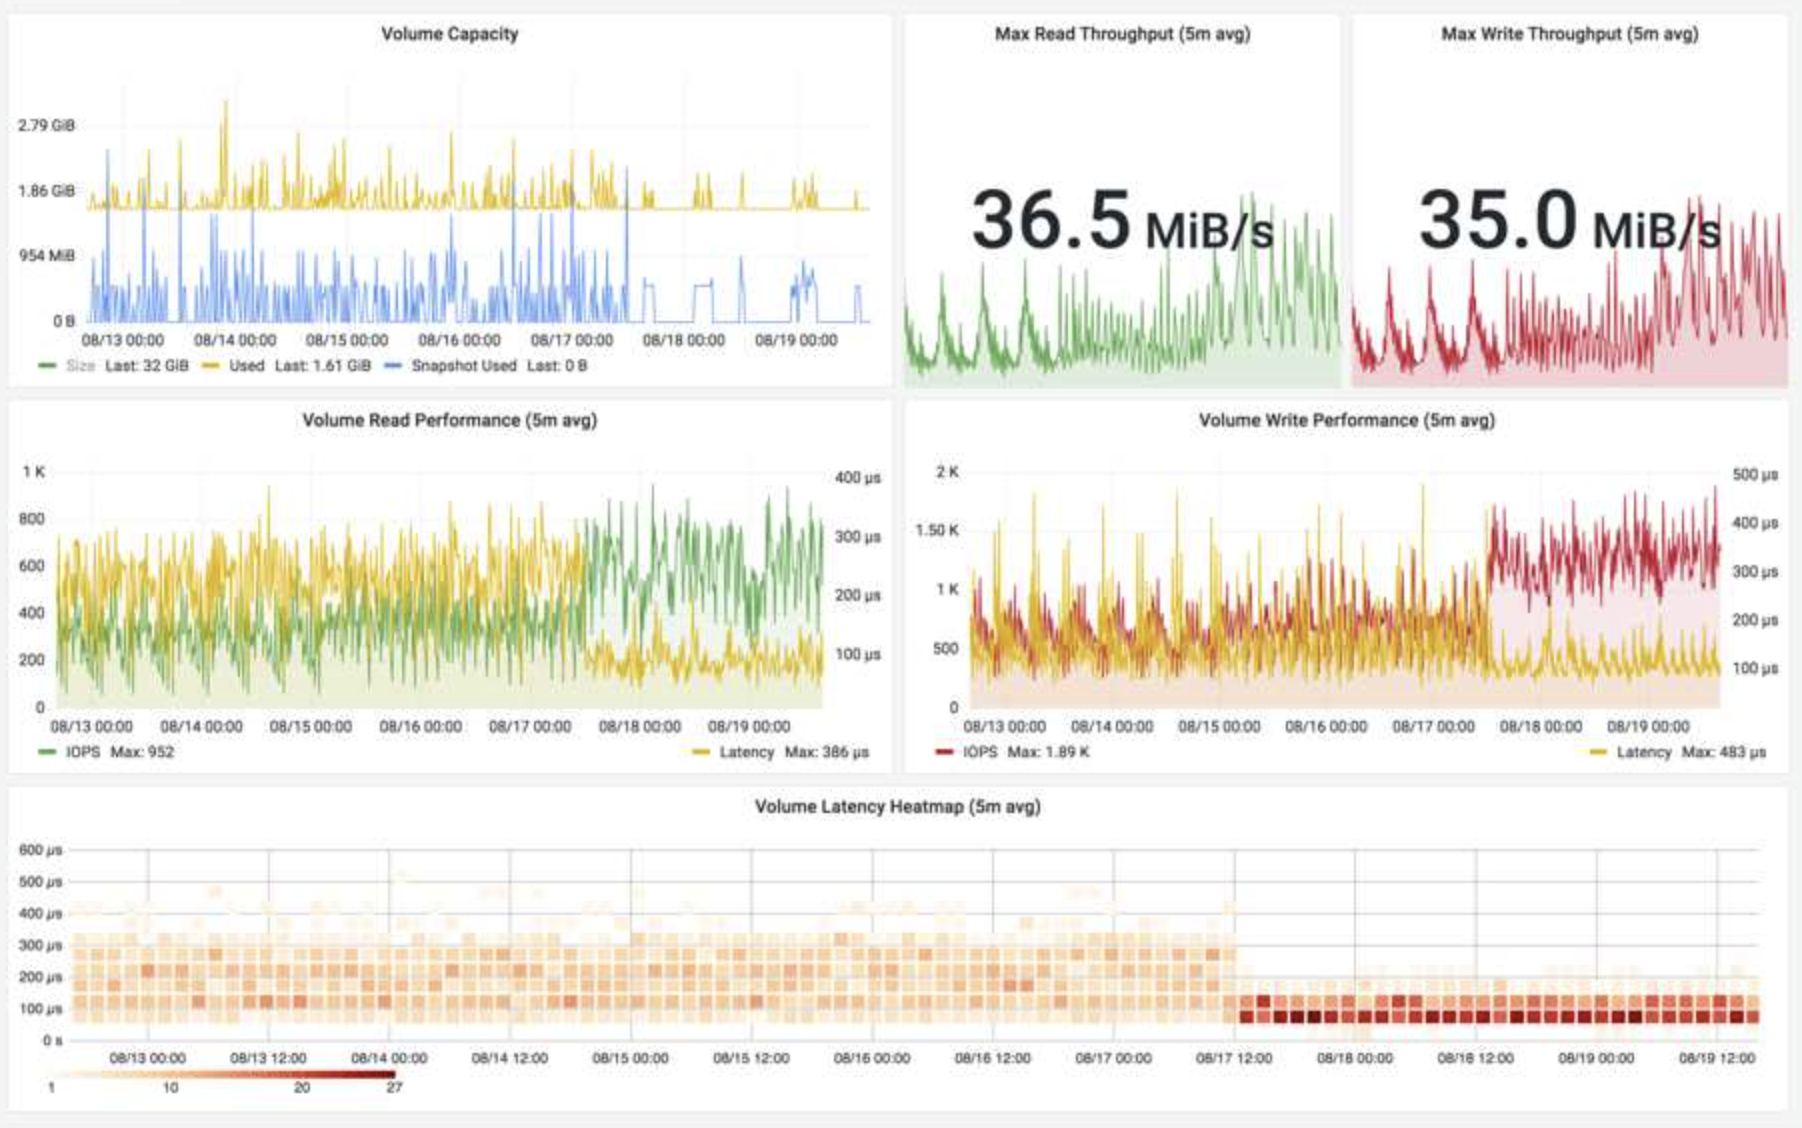Toggle Latency series in Write Performance legend
Viewport: 1802px width, 1128px height.
[x=1643, y=752]
